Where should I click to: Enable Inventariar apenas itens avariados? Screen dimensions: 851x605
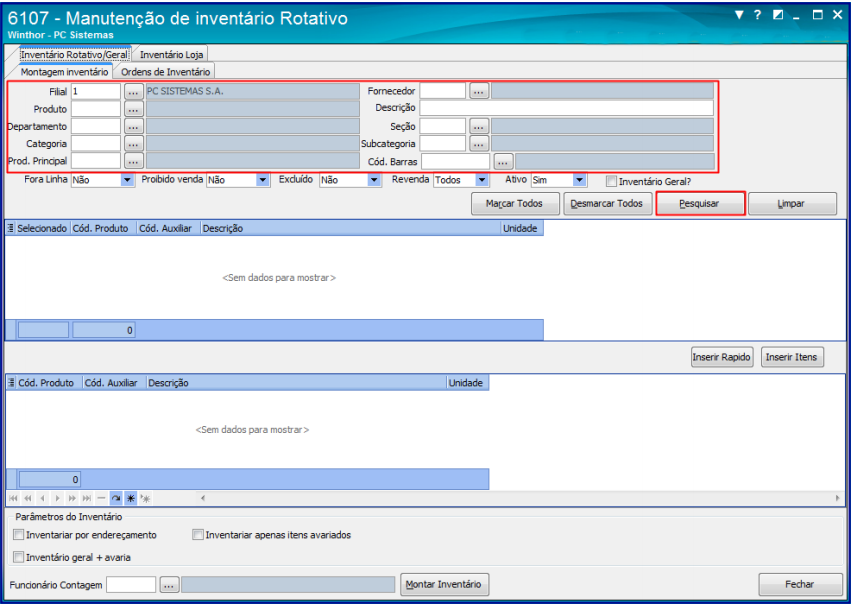198,535
